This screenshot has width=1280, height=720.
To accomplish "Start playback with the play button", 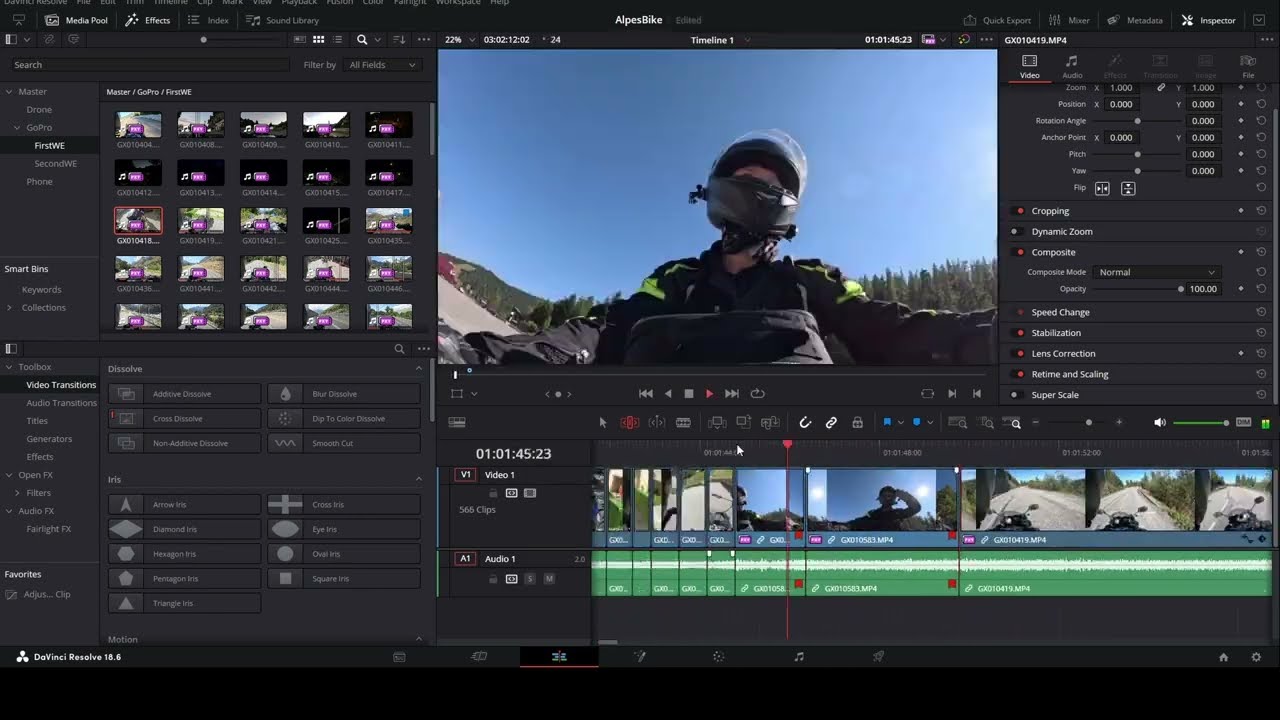I will pos(710,394).
